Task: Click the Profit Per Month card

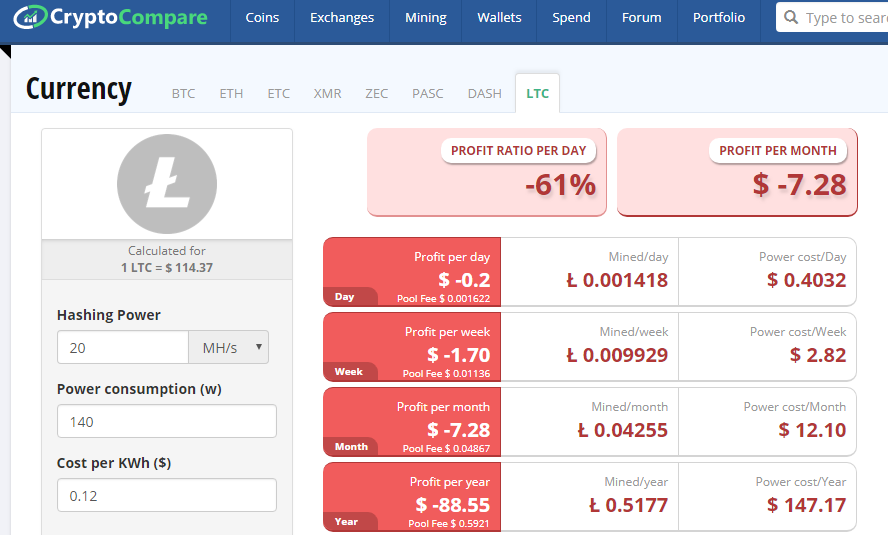Action: click(x=737, y=172)
